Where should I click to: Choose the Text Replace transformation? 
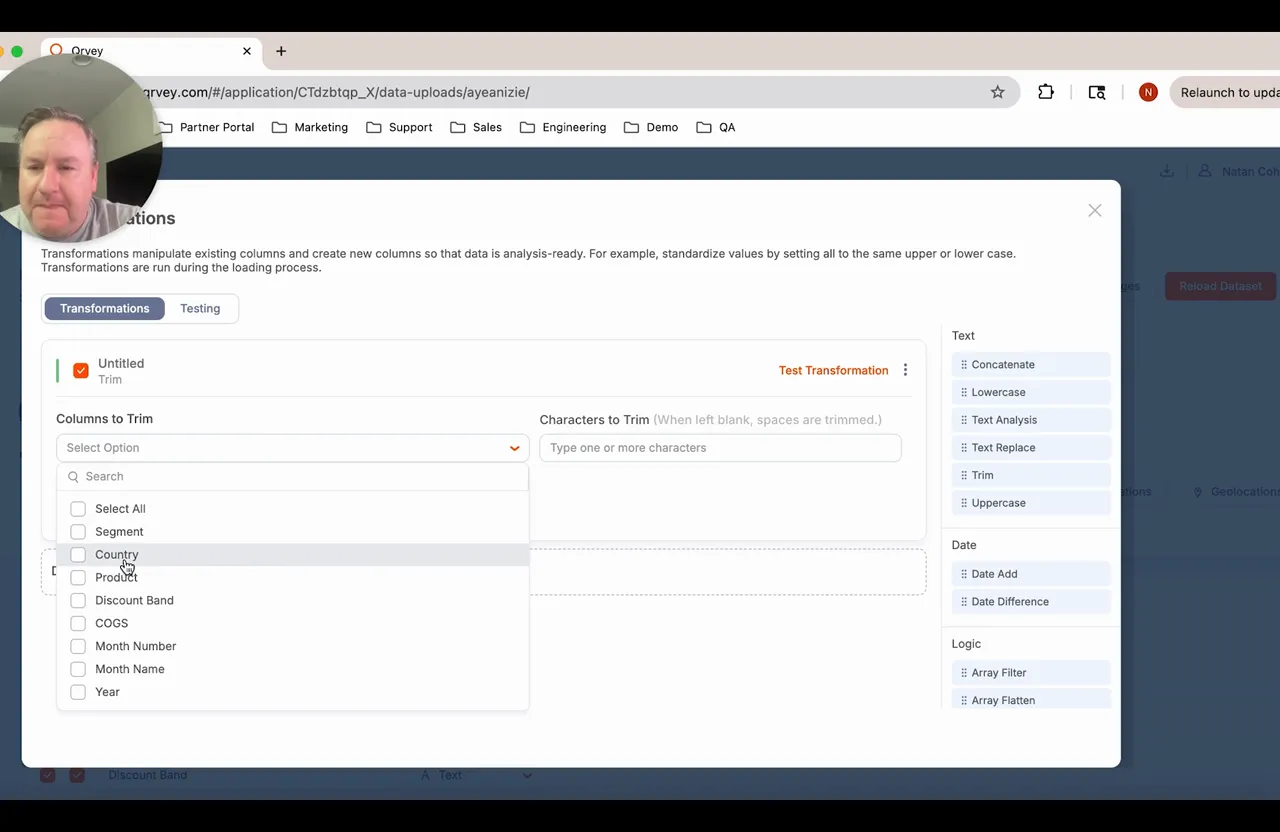click(1003, 447)
